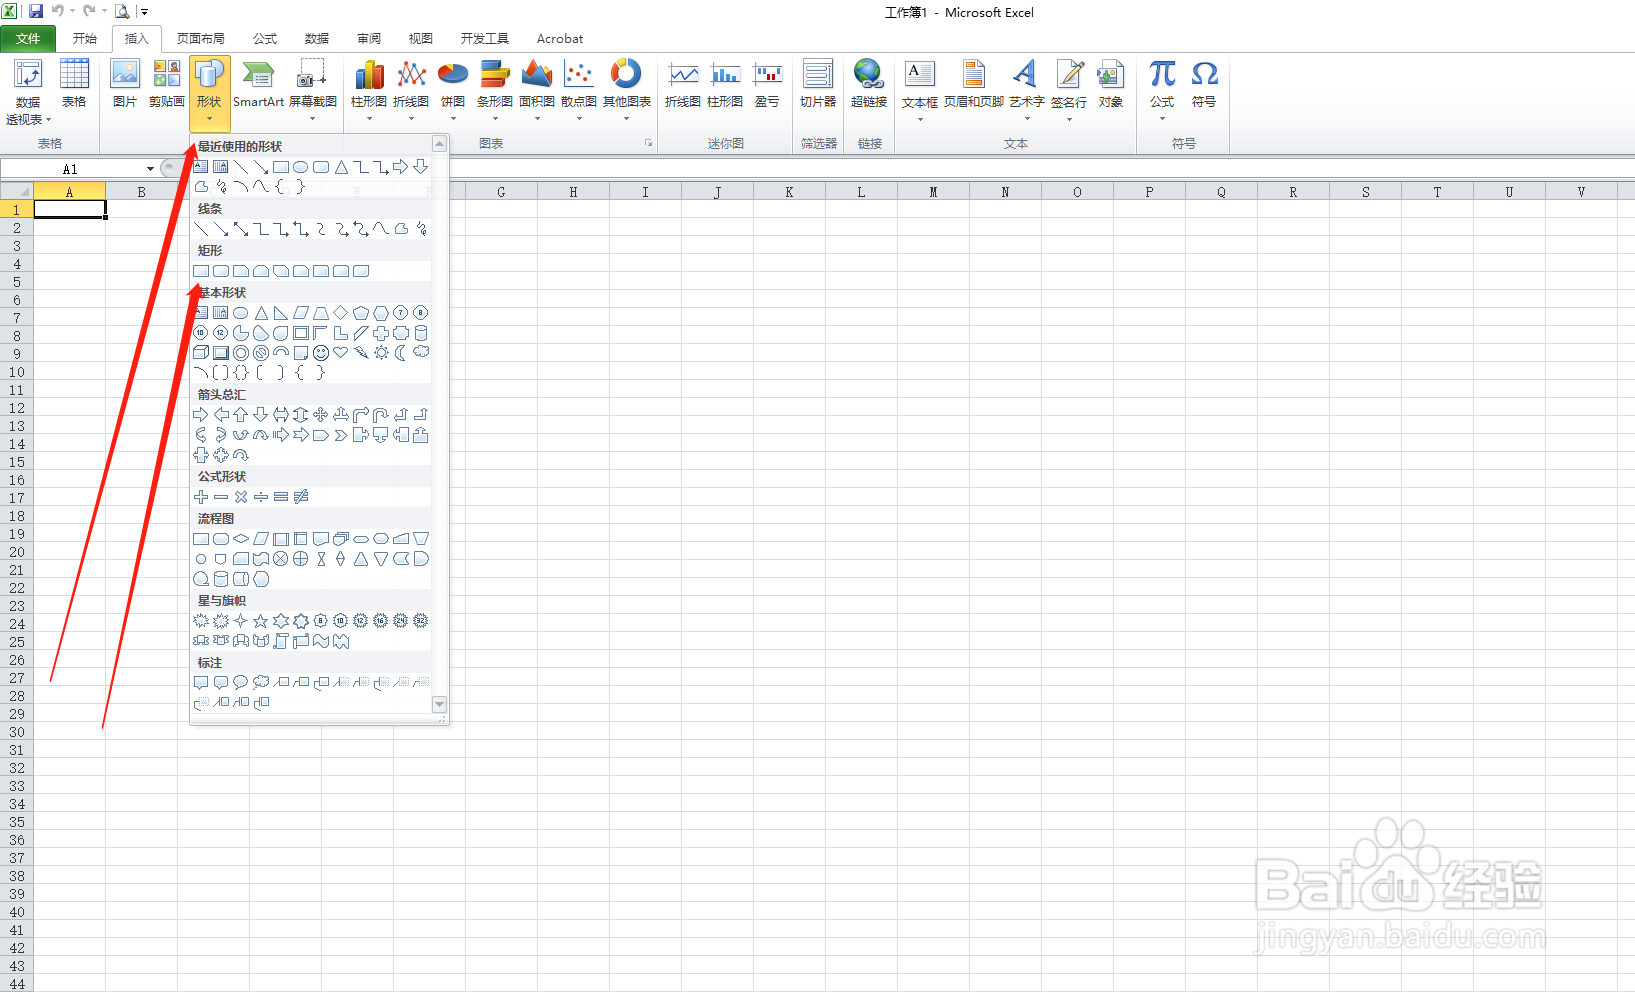Insert a 表格 table

[74, 84]
